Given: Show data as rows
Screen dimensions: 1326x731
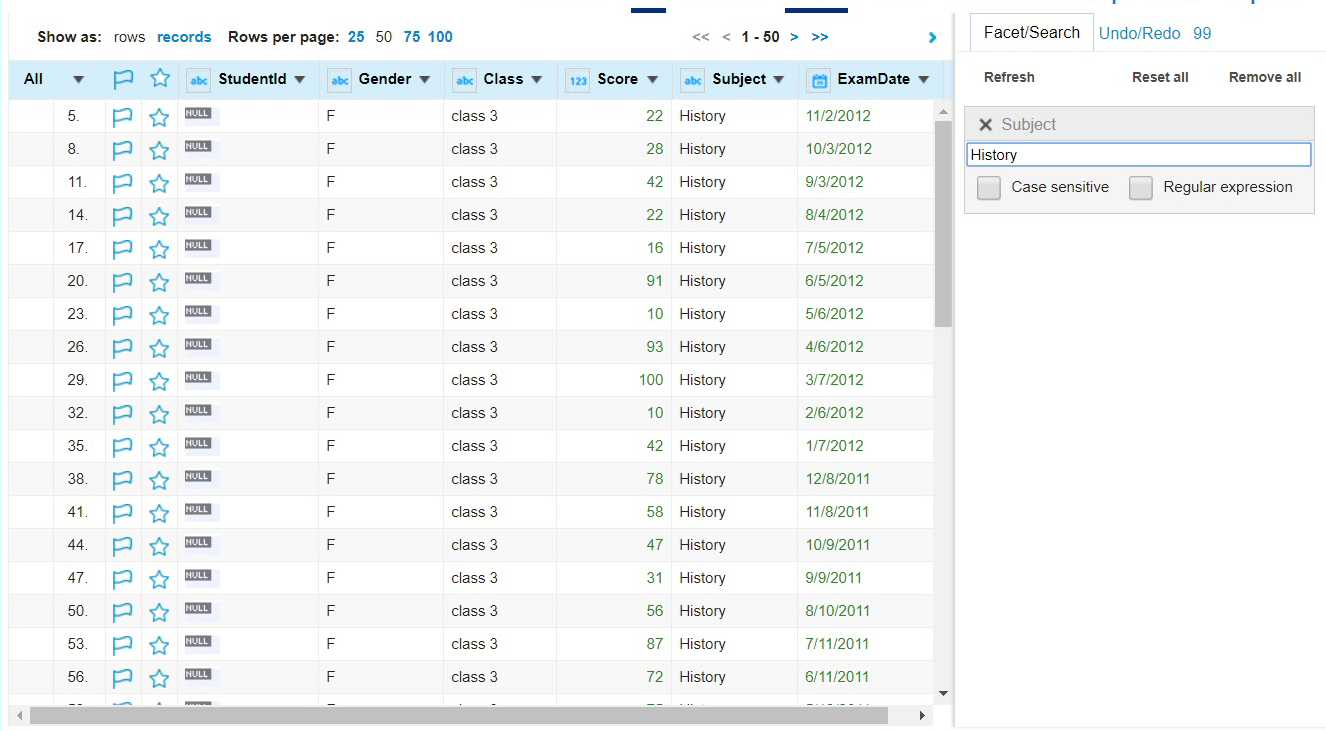Looking at the screenshot, I should 130,37.
